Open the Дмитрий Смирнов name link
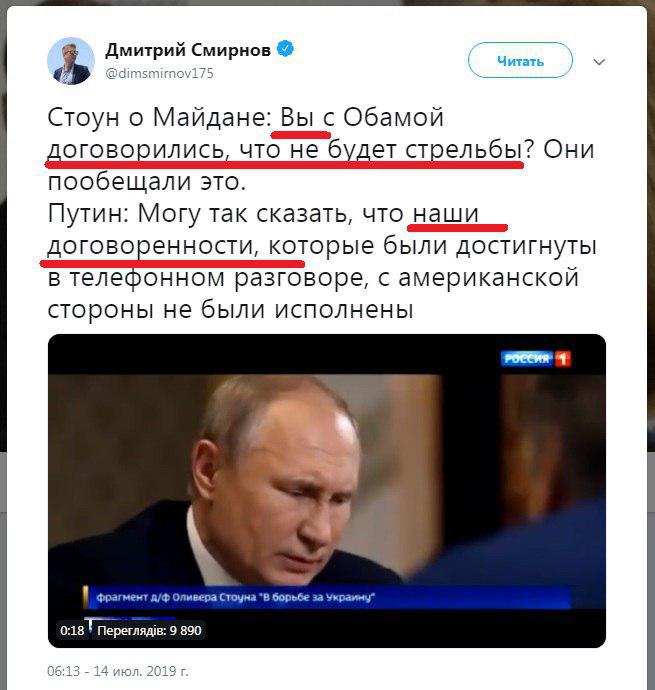This screenshot has width=655, height=690. [188, 50]
